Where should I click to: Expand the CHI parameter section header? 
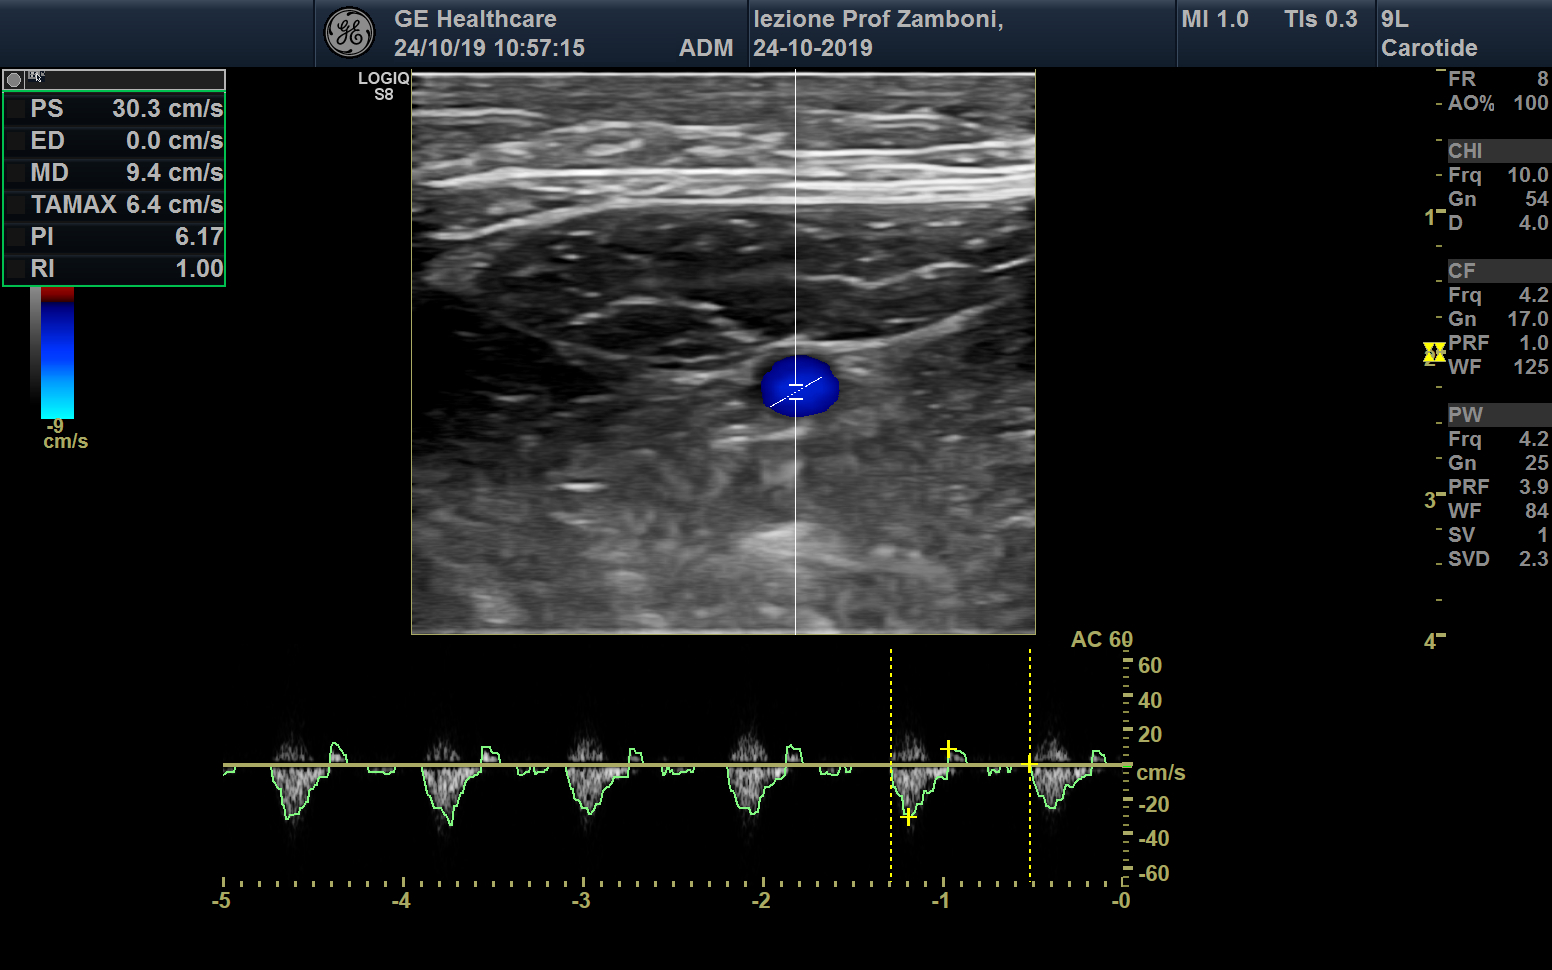[1497, 151]
